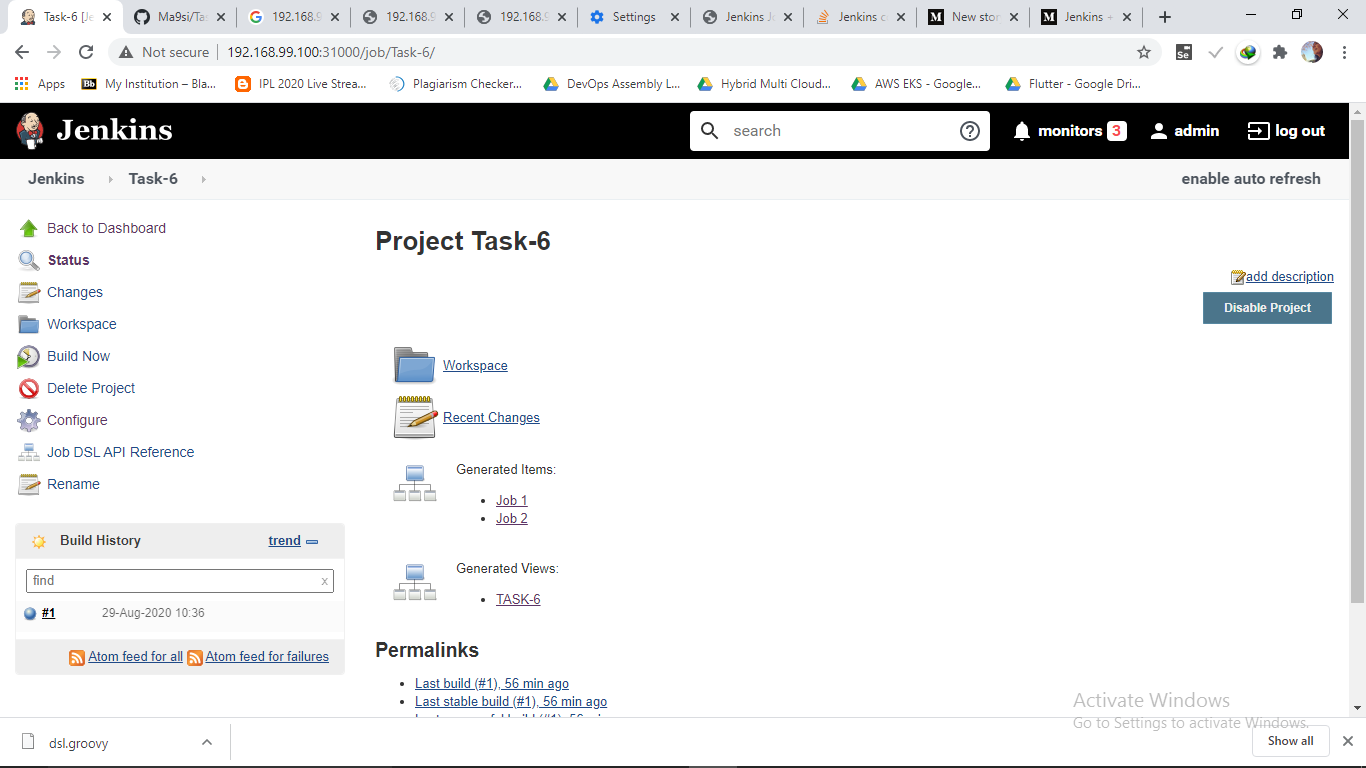1366x768 pixels.
Task: Click the Build Now clock icon
Action: 29,356
